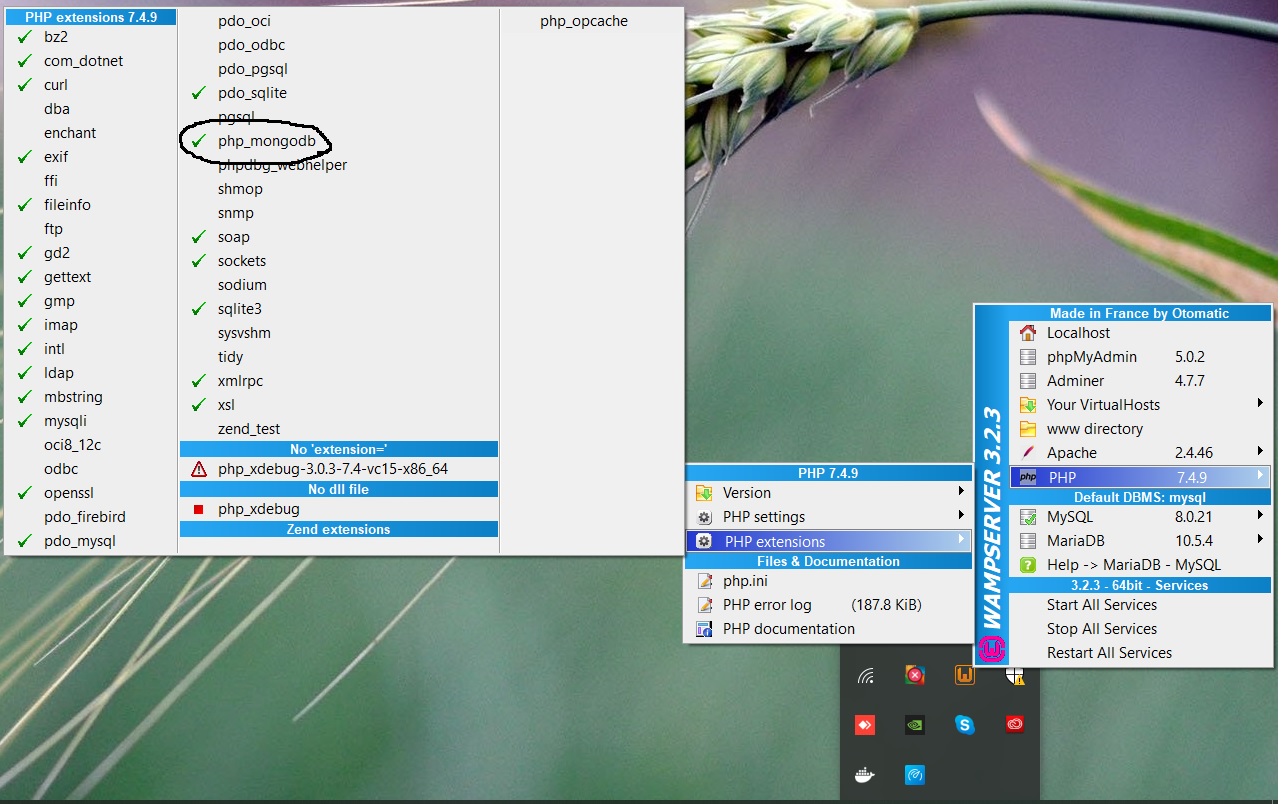Click the phpMyAdmin database icon
The height and width of the screenshot is (804, 1281).
point(1027,357)
